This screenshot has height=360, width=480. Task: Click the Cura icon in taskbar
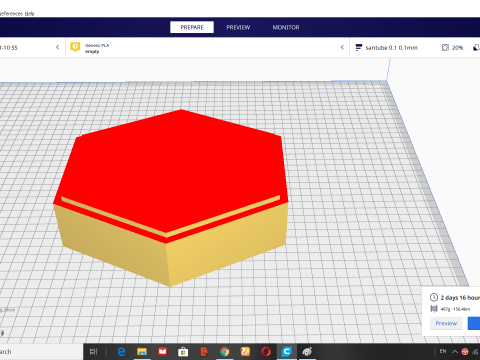[x=286, y=352]
